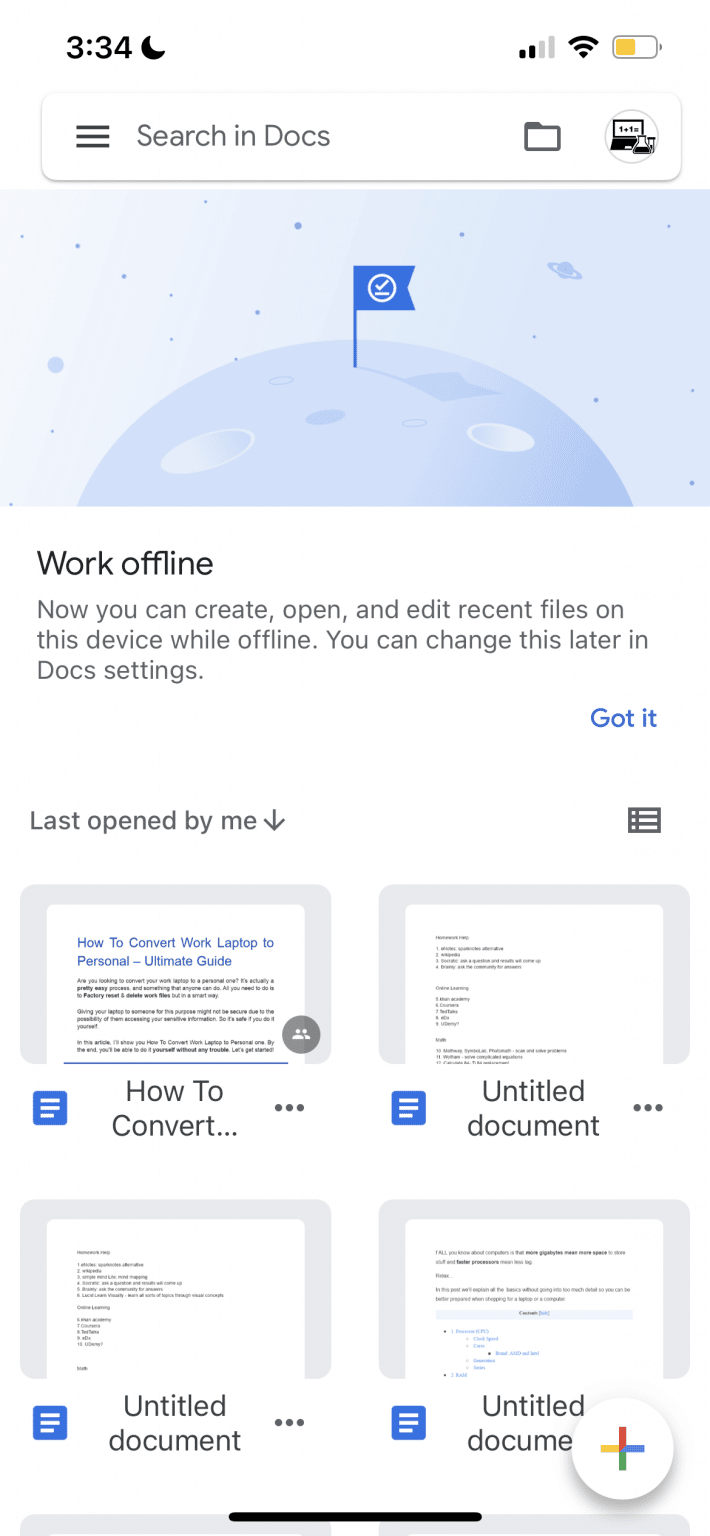The image size is (710, 1536).
Task: Tap the How To Convert… document title
Action: [x=175, y=1108]
